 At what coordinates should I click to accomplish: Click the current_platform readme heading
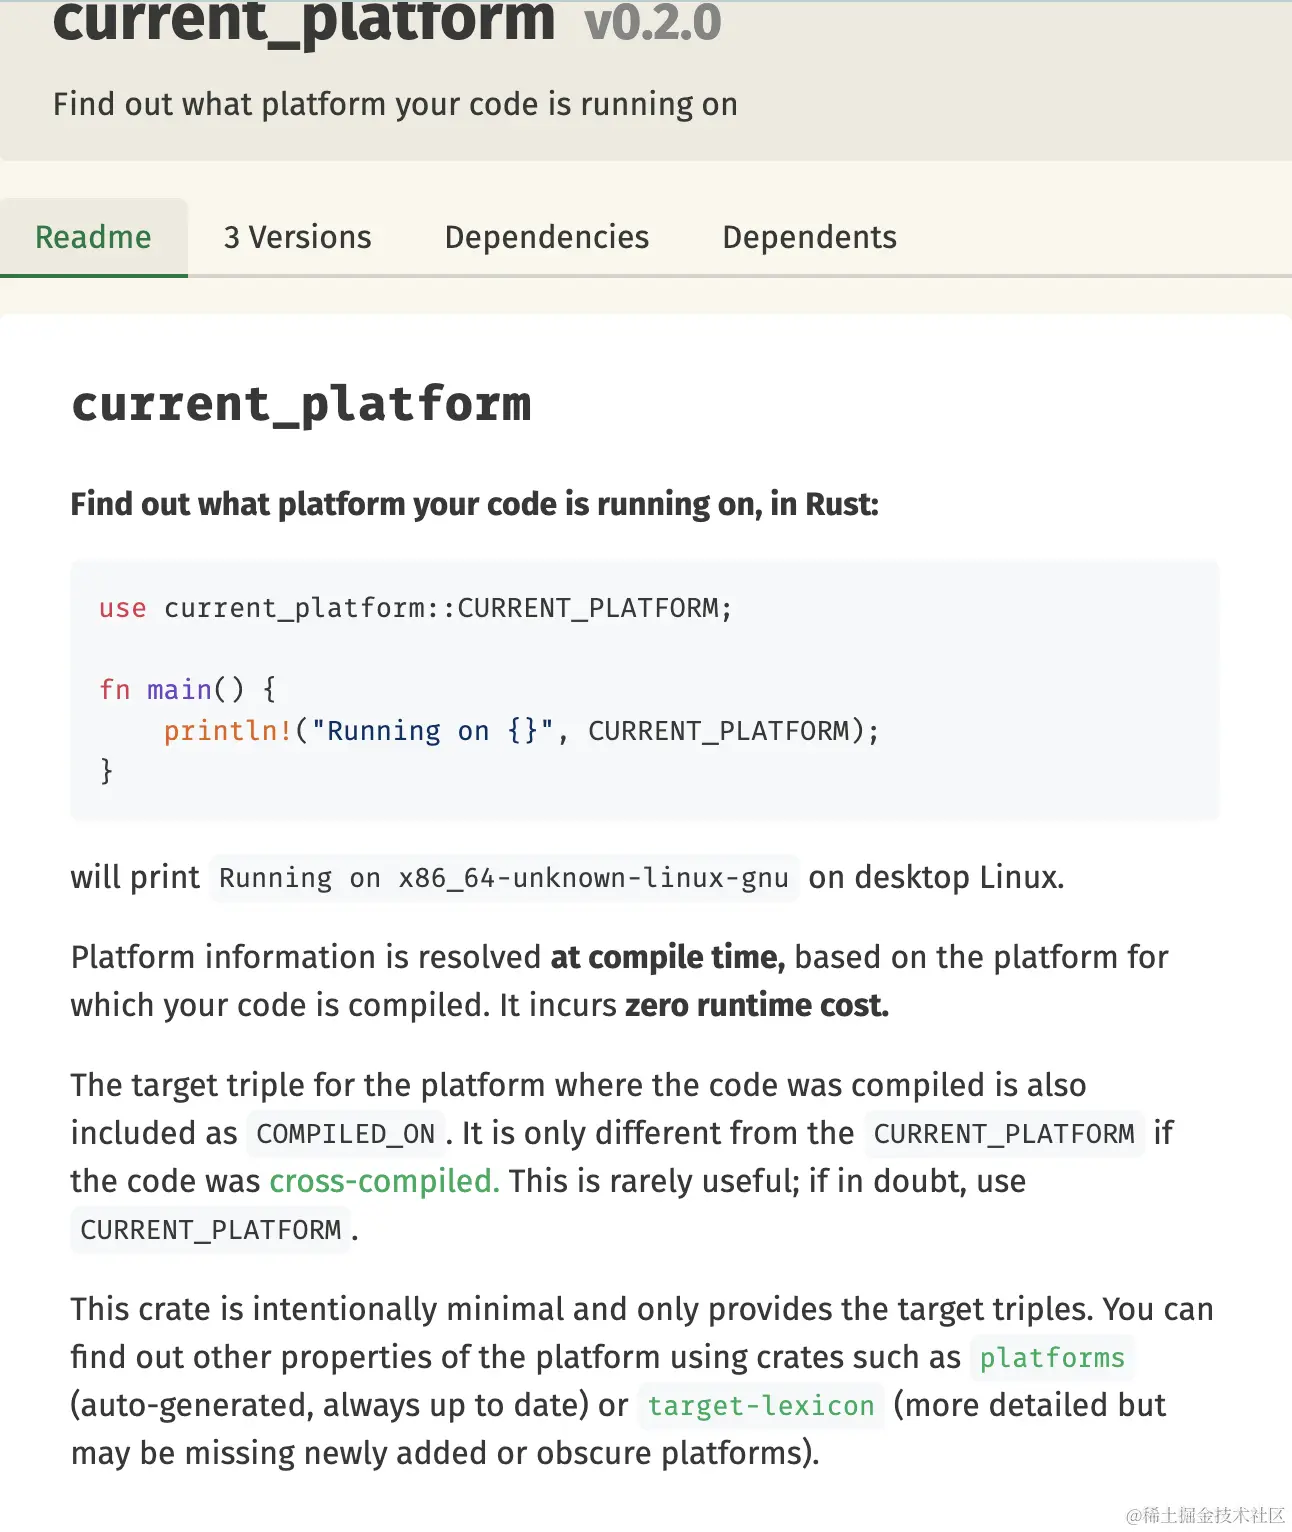coord(301,405)
